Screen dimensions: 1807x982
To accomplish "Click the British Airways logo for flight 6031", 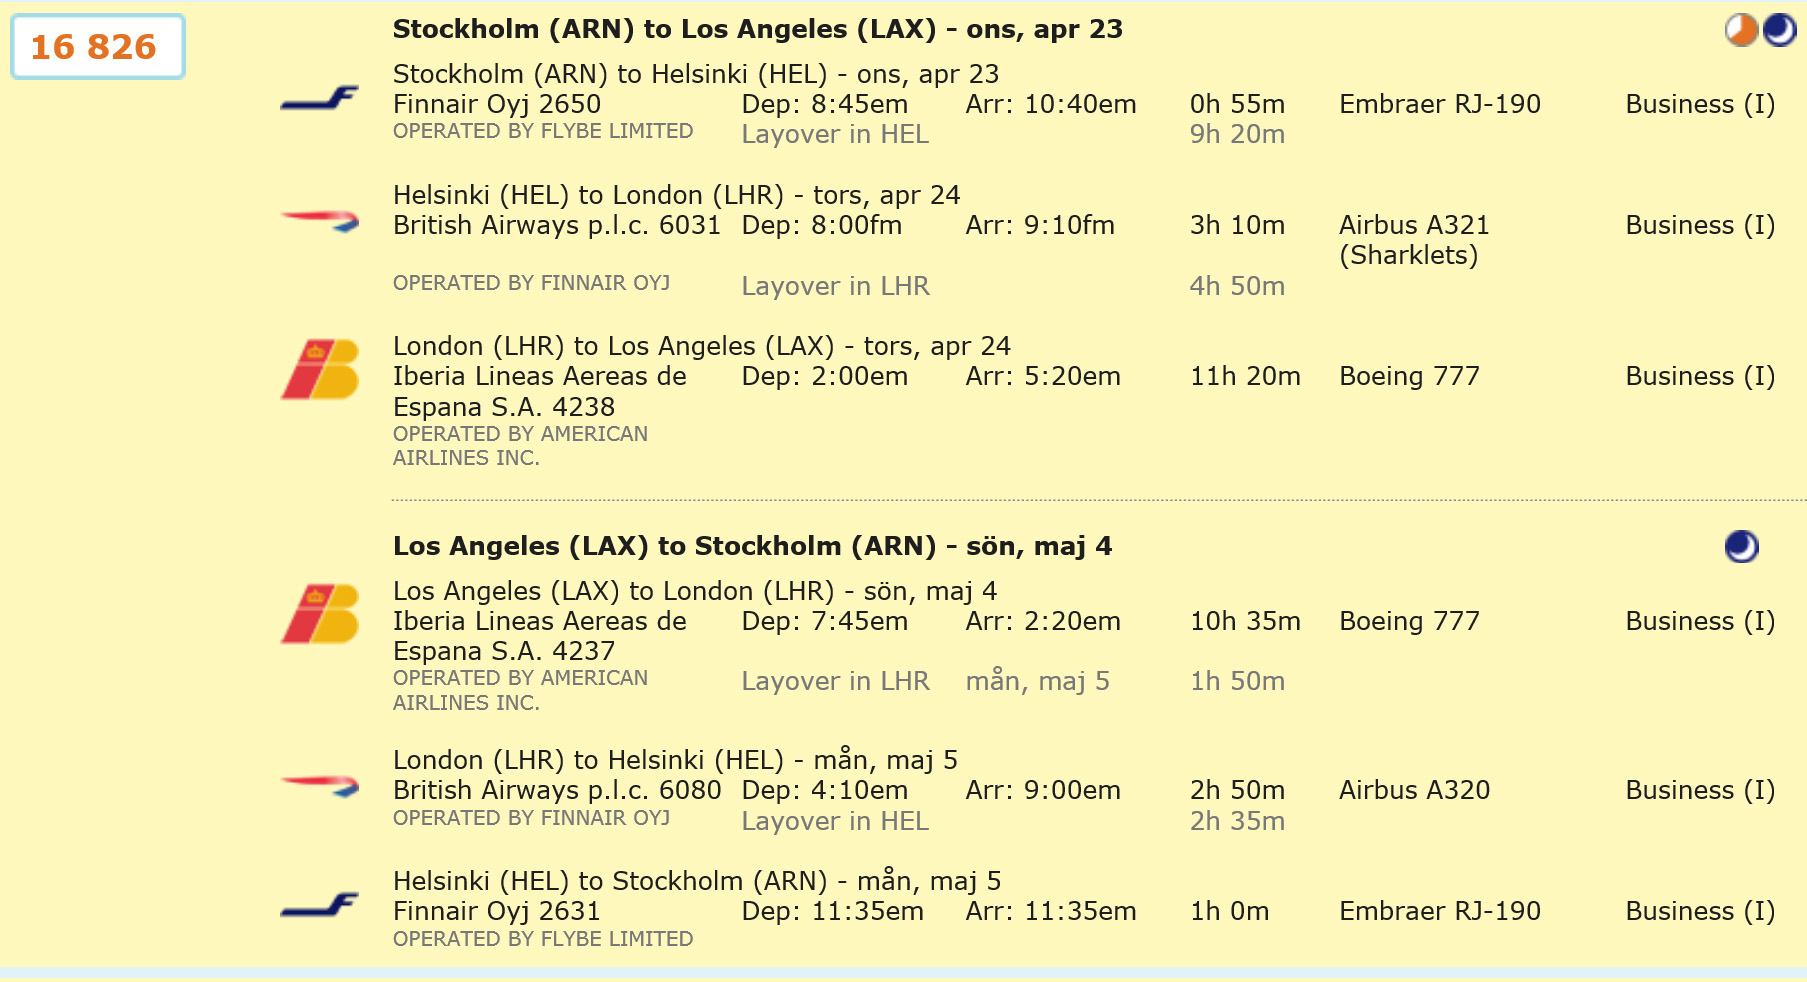I will 320,221.
